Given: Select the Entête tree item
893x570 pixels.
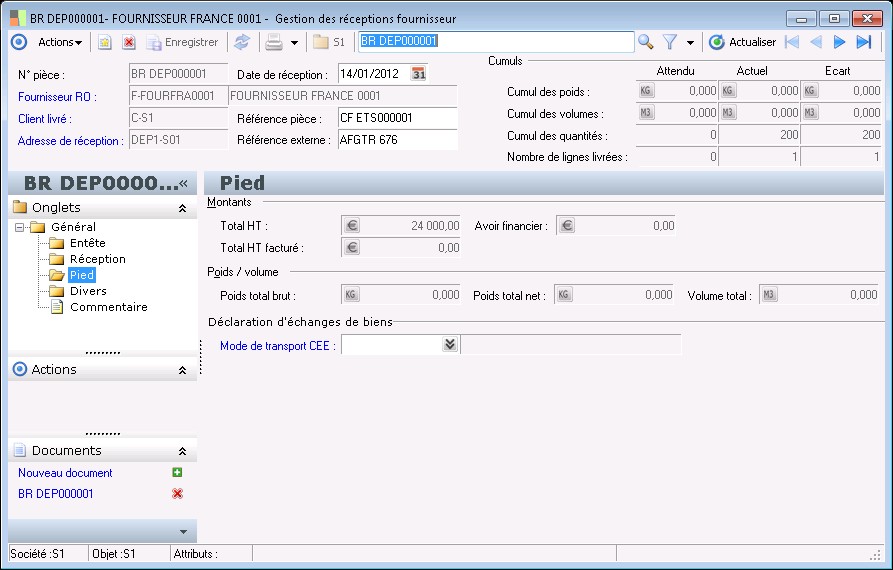Looking at the screenshot, I should 87,243.
